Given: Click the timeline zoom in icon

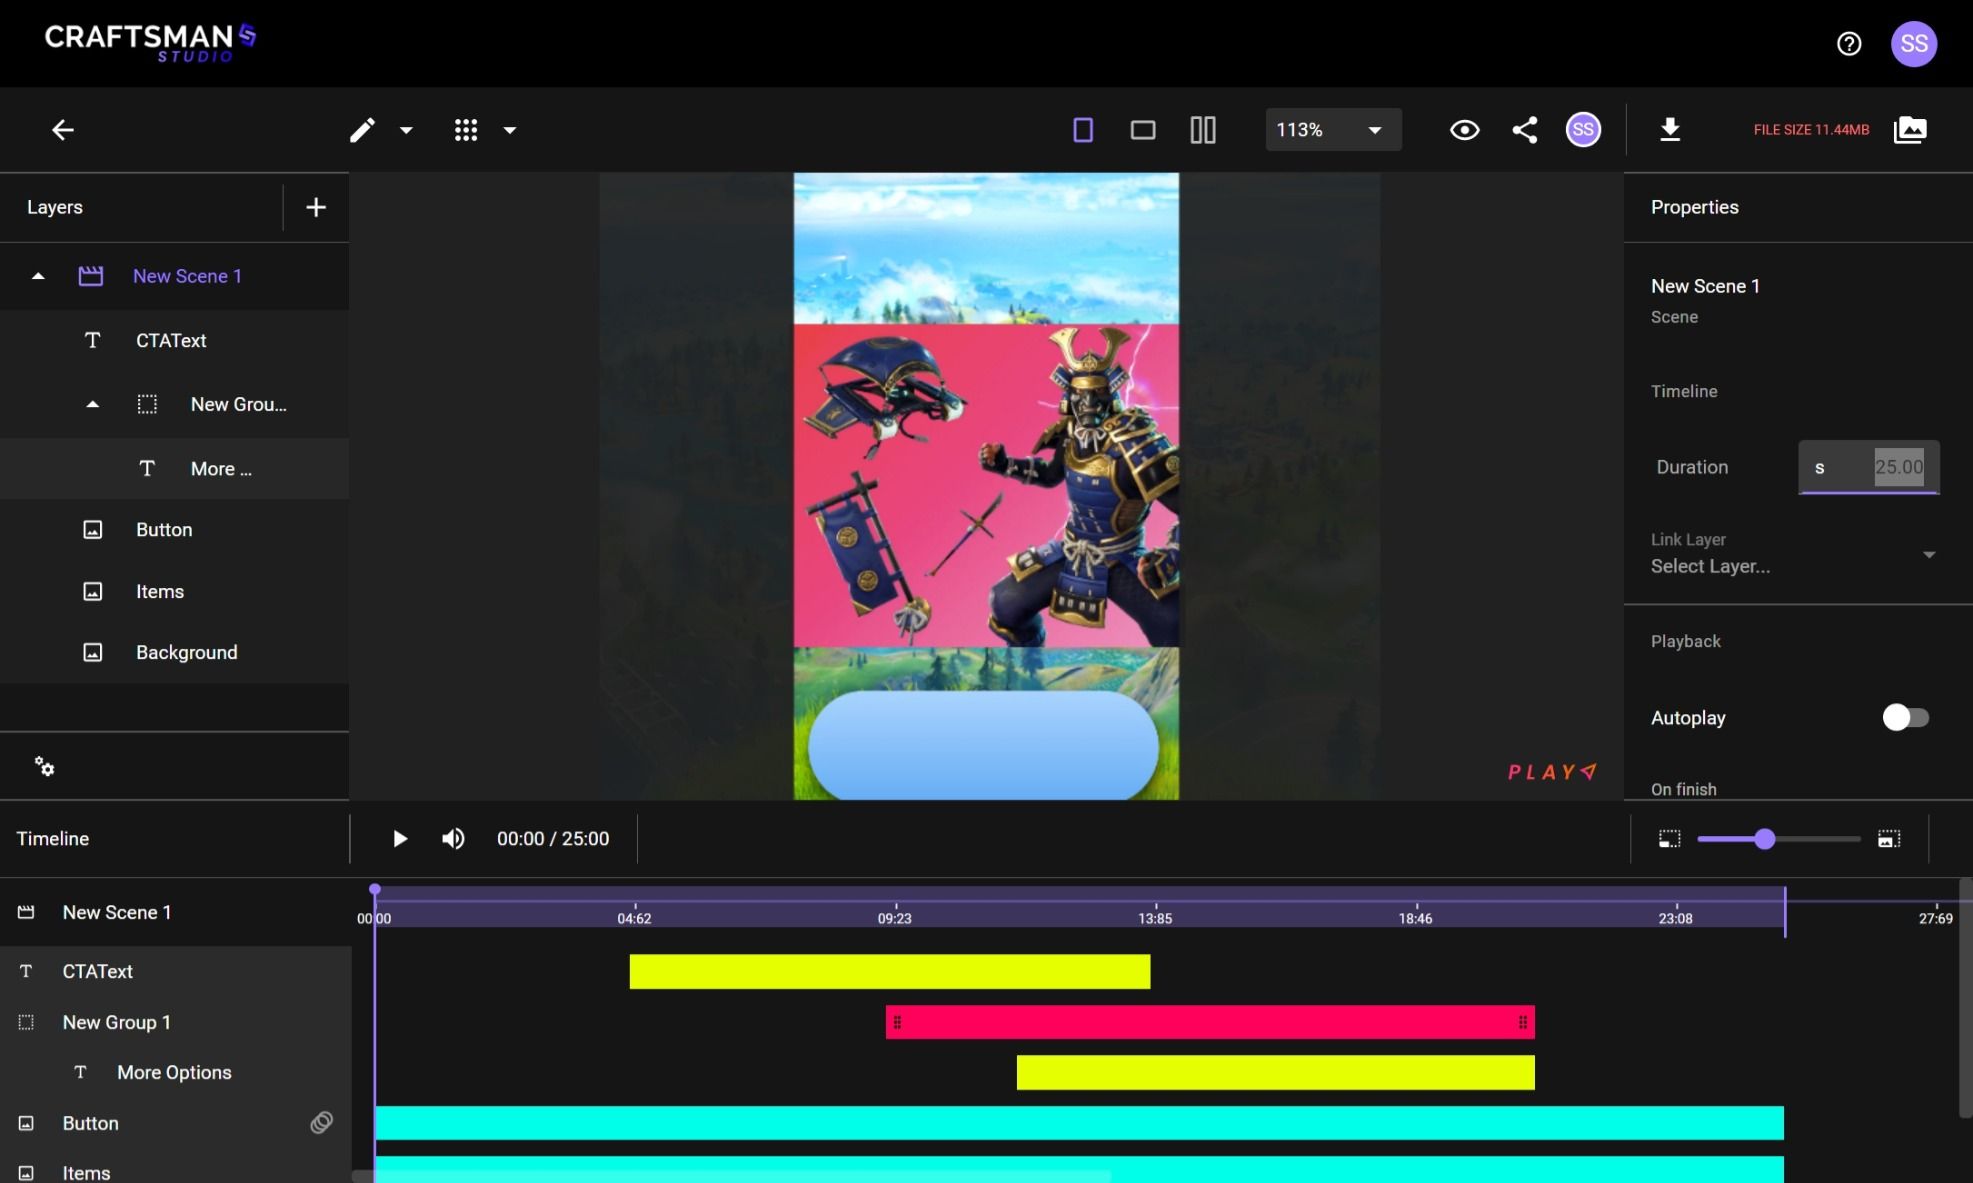Looking at the screenshot, I should [x=1889, y=839].
